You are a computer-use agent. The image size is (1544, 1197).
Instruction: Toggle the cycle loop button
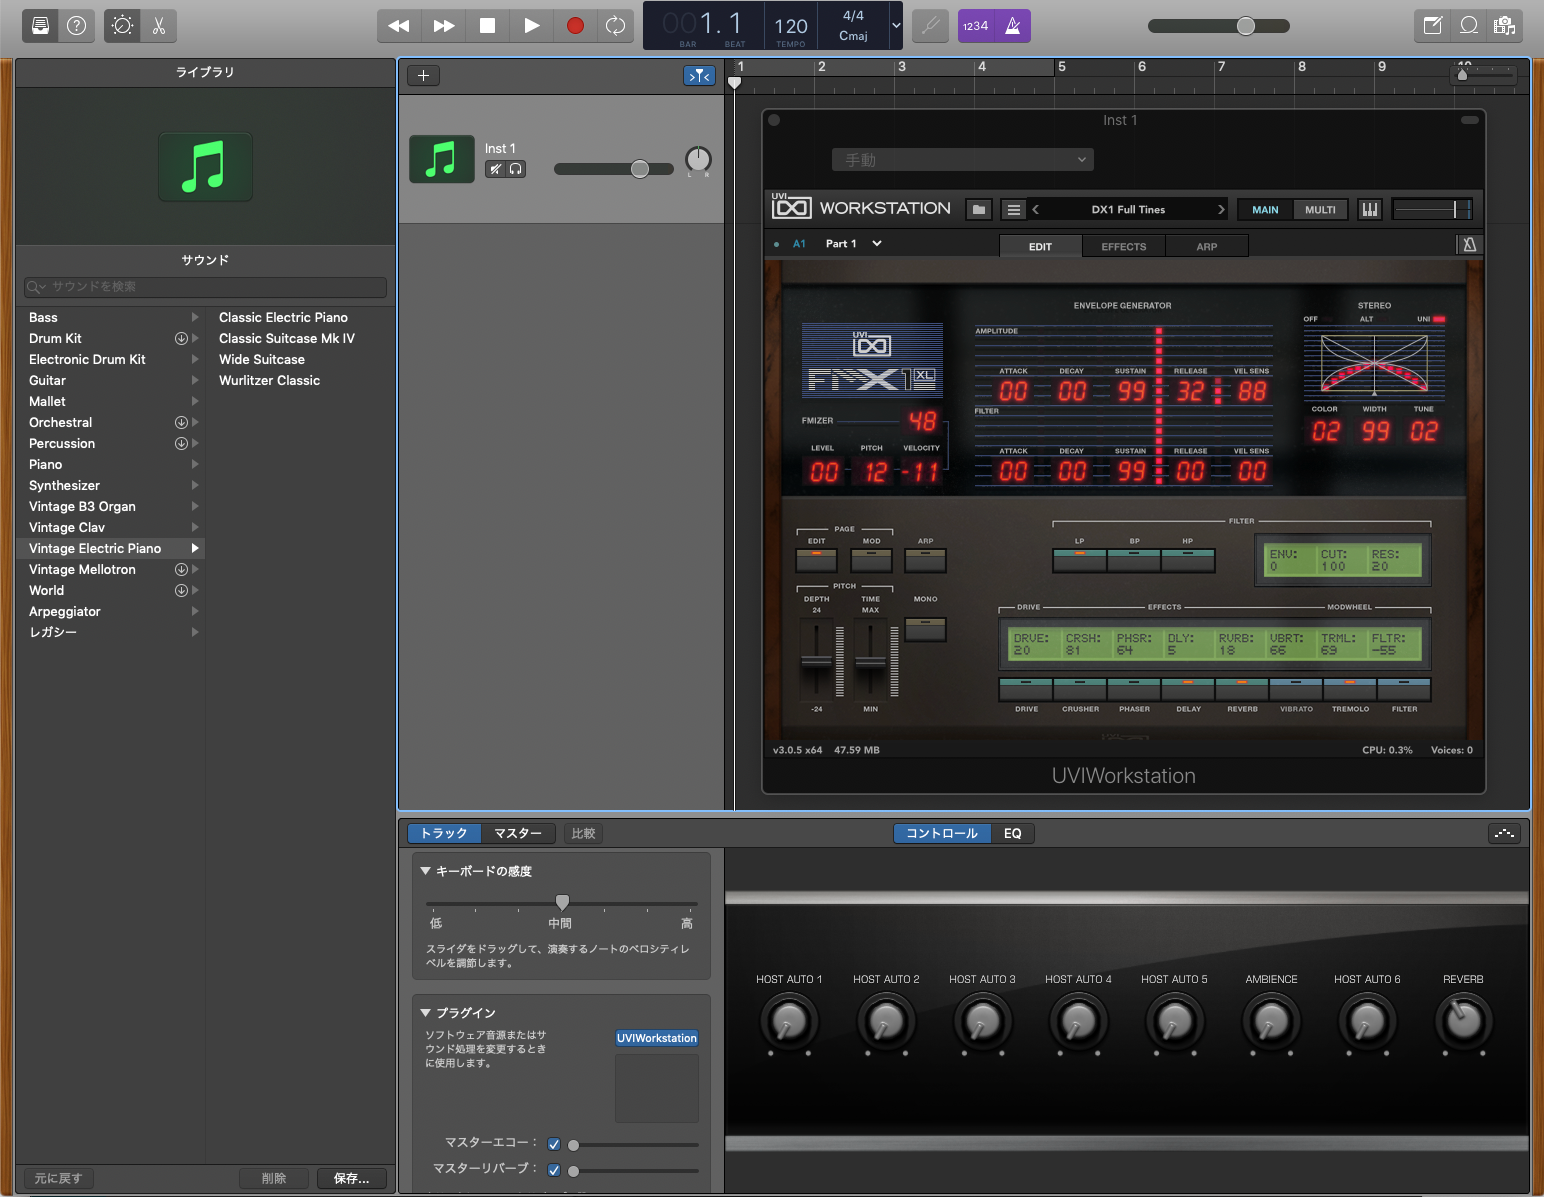(616, 26)
